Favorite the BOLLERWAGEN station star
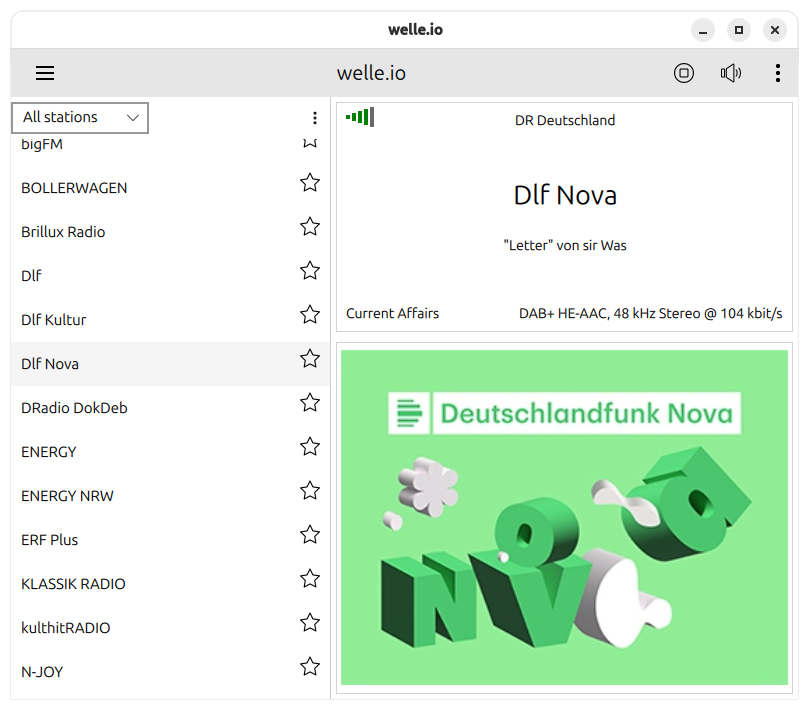The image size is (809, 710). point(310,183)
